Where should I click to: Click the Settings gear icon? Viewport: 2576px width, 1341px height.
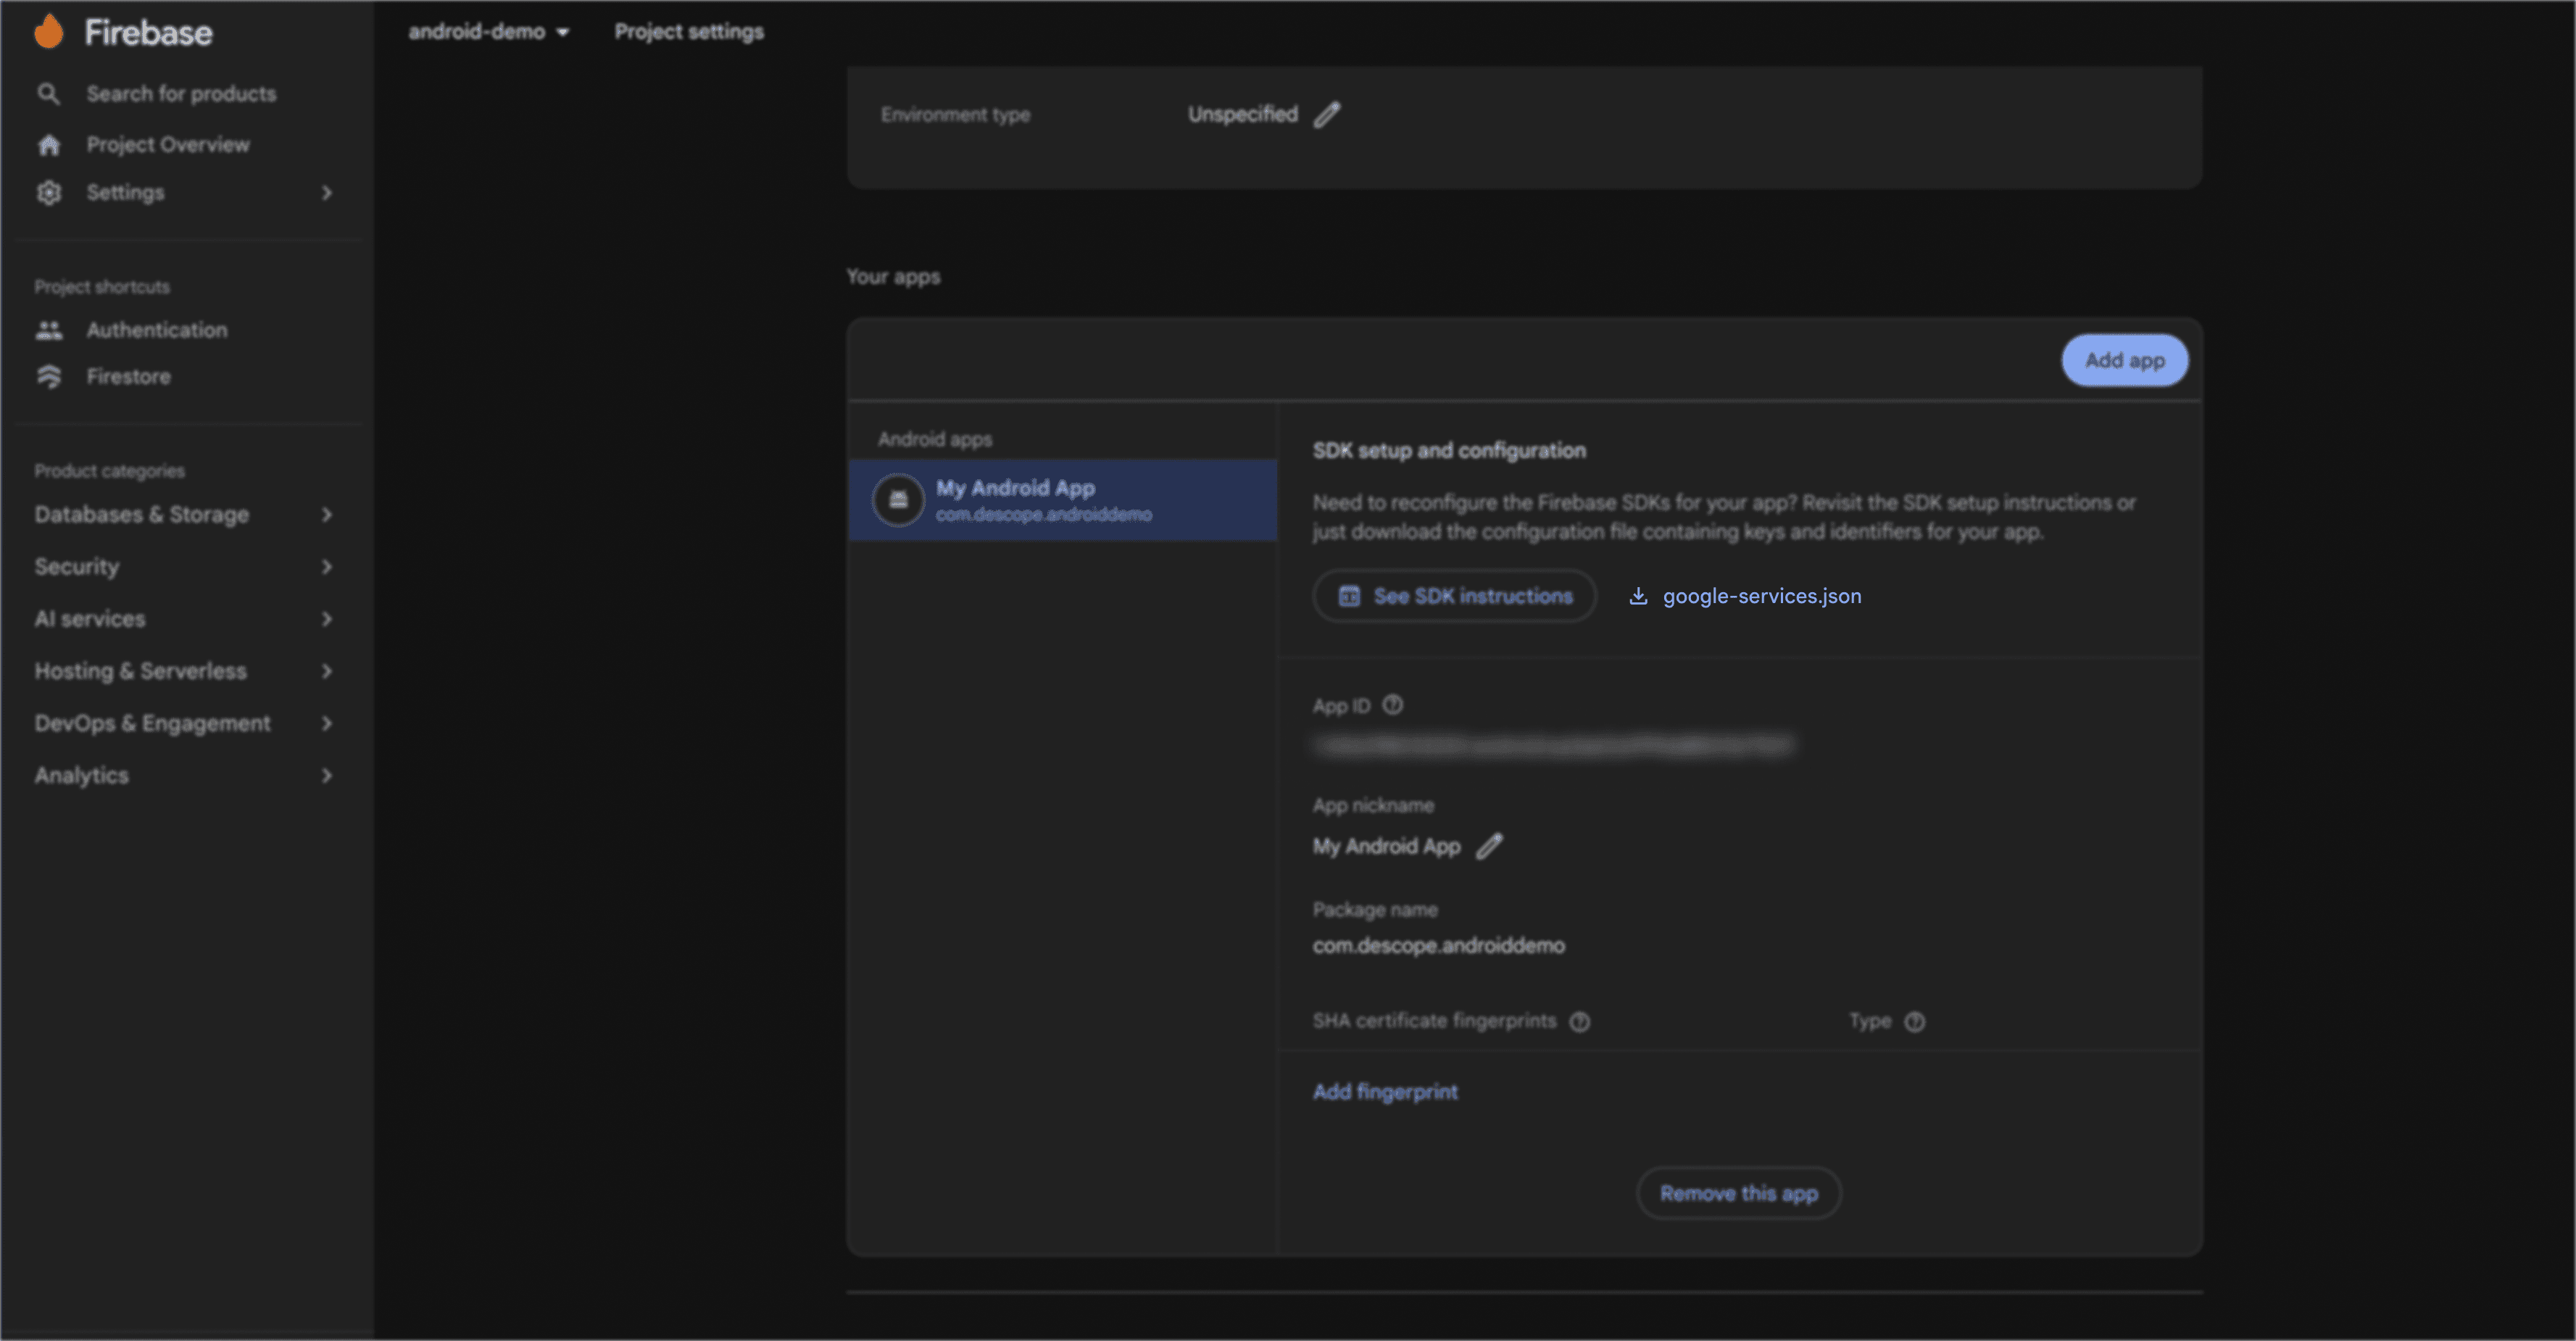click(x=49, y=193)
